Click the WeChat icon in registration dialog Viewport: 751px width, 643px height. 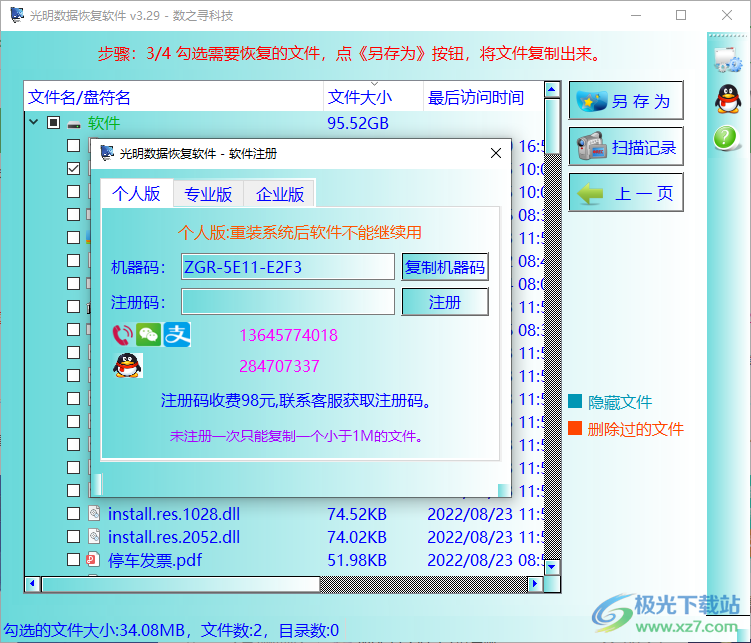click(148, 335)
